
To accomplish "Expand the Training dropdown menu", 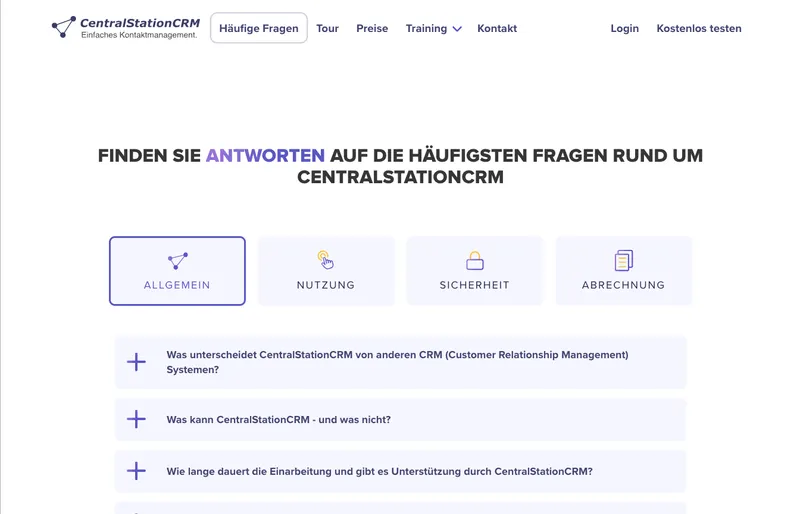I will (x=433, y=29).
